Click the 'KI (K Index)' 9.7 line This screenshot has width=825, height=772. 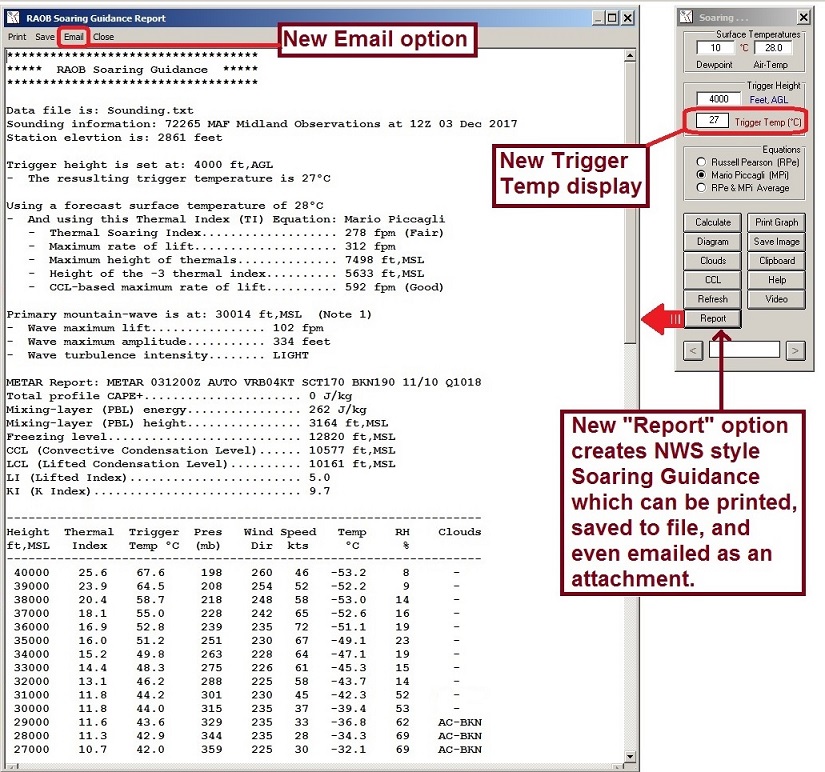(x=168, y=492)
